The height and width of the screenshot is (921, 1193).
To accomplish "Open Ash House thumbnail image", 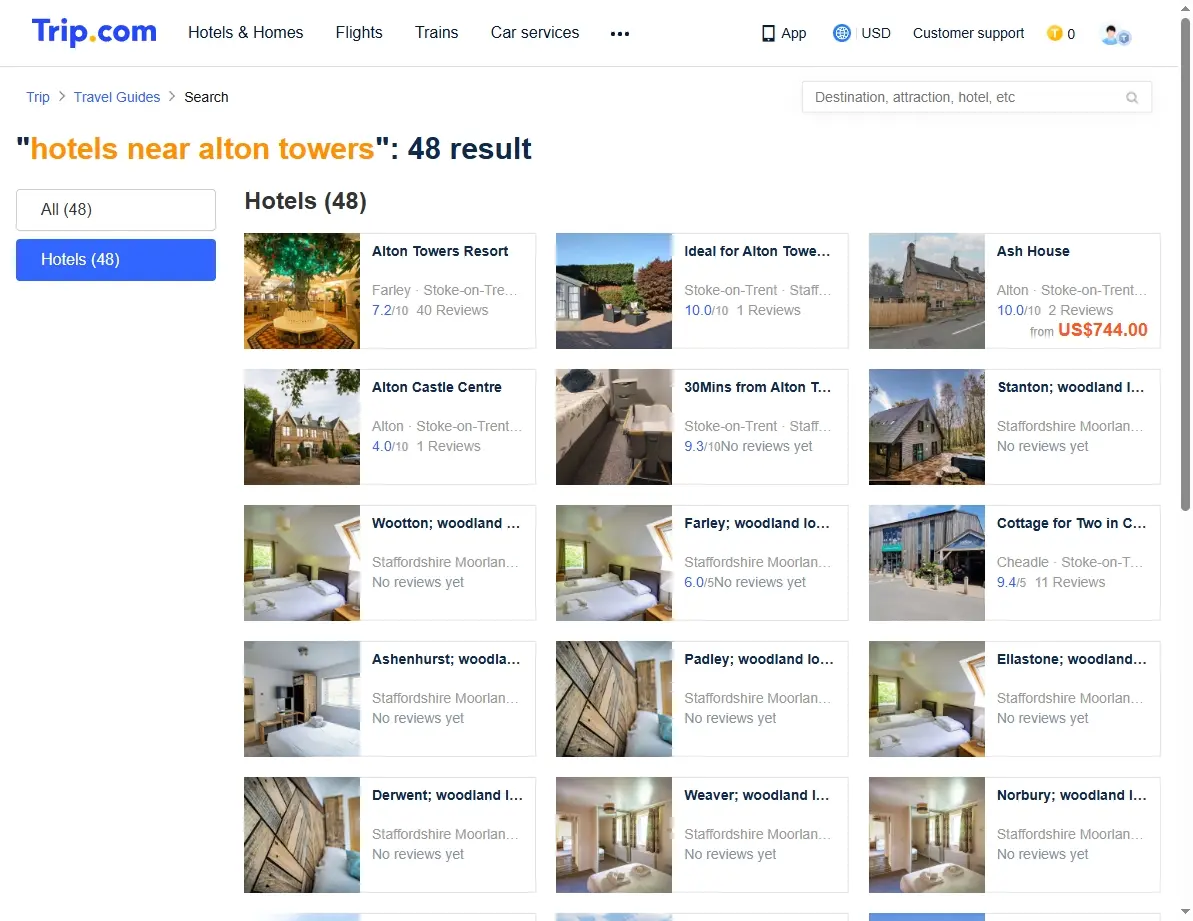I will [927, 291].
